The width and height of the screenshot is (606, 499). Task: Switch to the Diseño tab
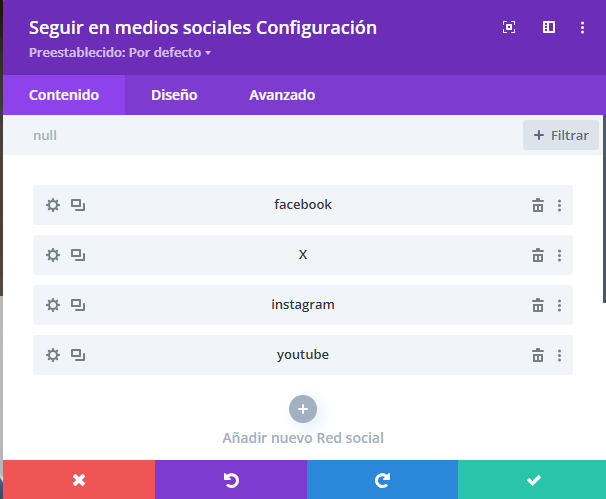pyautogui.click(x=174, y=95)
